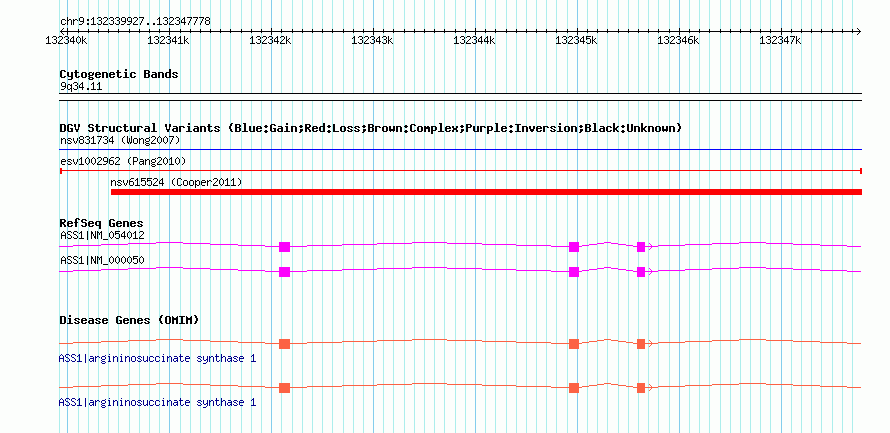The width and height of the screenshot is (890, 433).
Task: Click the 132344k ruler tick label
Action: [x=474, y=40]
